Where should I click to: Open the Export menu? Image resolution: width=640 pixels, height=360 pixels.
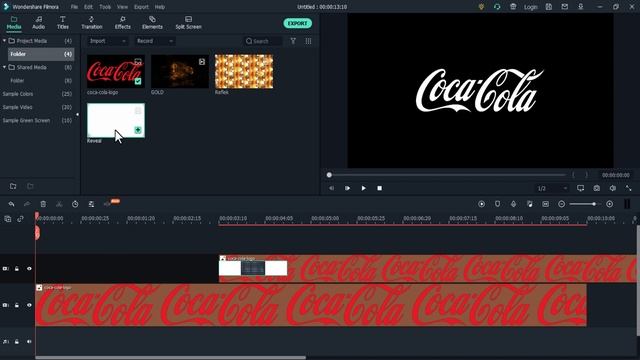(141, 7)
